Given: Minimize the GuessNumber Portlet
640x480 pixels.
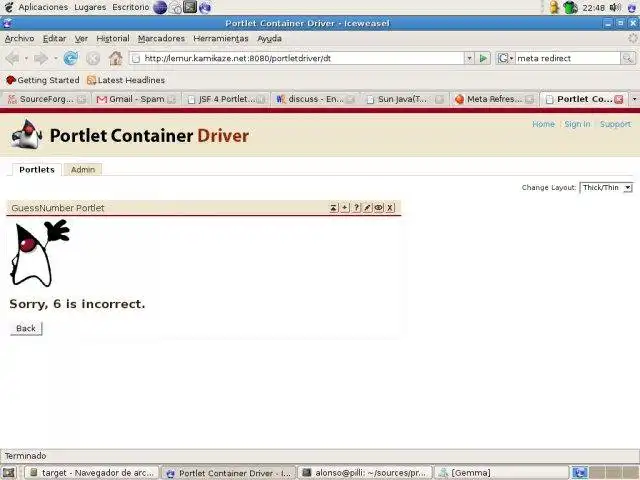Looking at the screenshot, I should (333, 208).
